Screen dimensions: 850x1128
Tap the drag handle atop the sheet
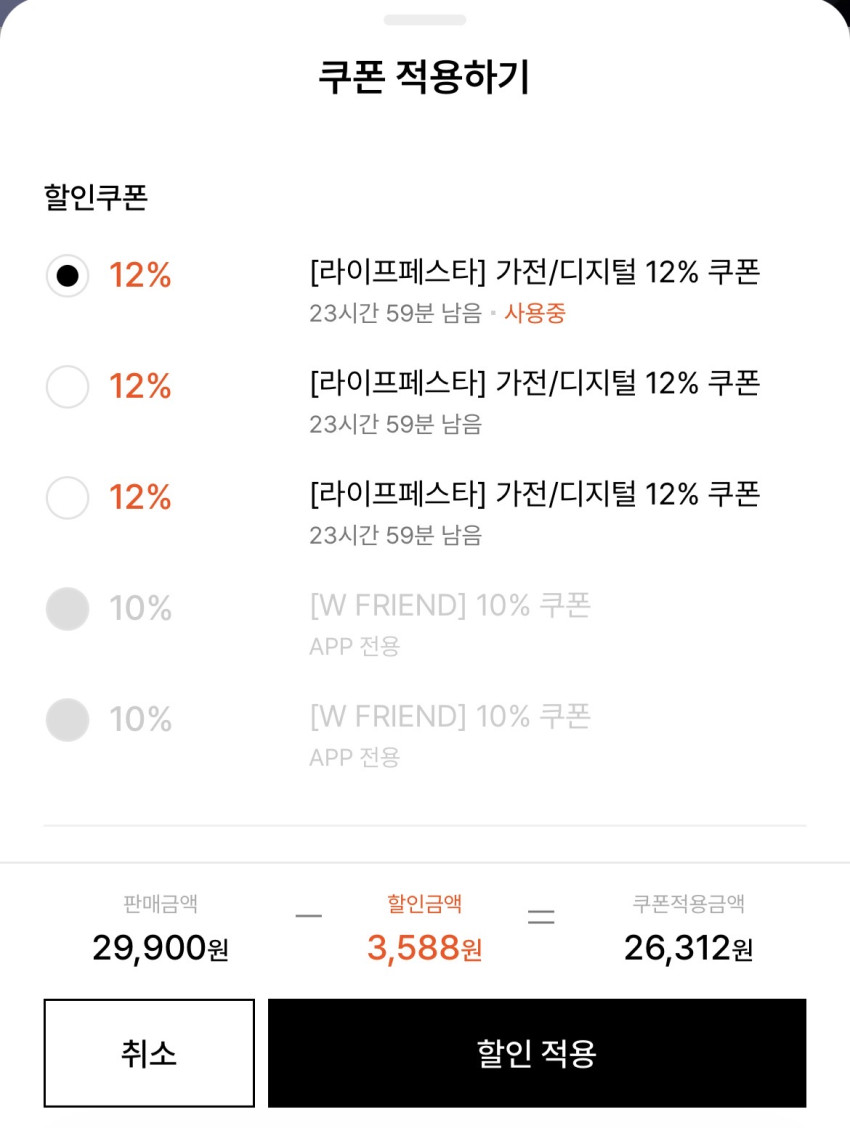point(425,20)
